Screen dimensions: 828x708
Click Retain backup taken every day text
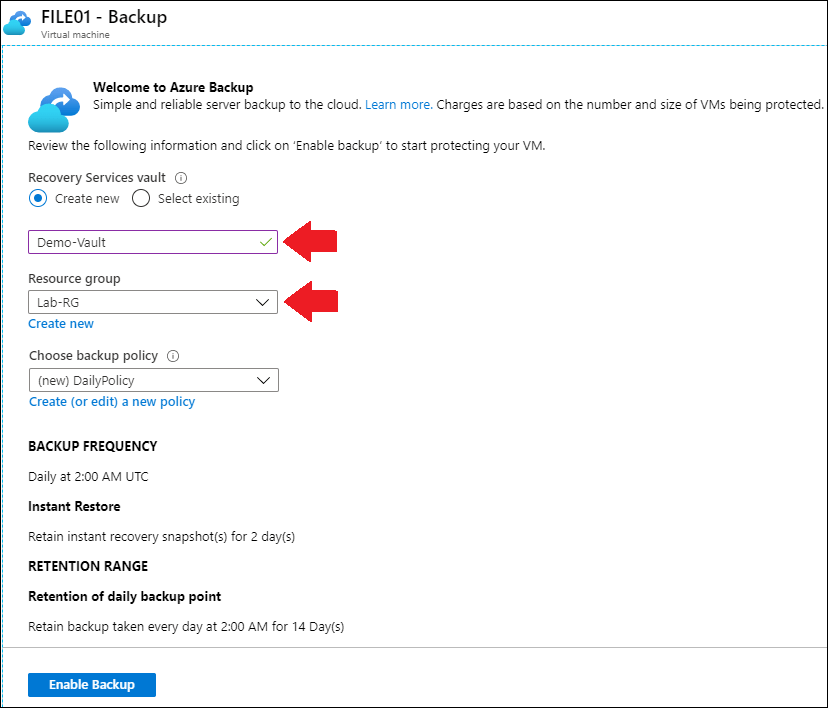(186, 627)
